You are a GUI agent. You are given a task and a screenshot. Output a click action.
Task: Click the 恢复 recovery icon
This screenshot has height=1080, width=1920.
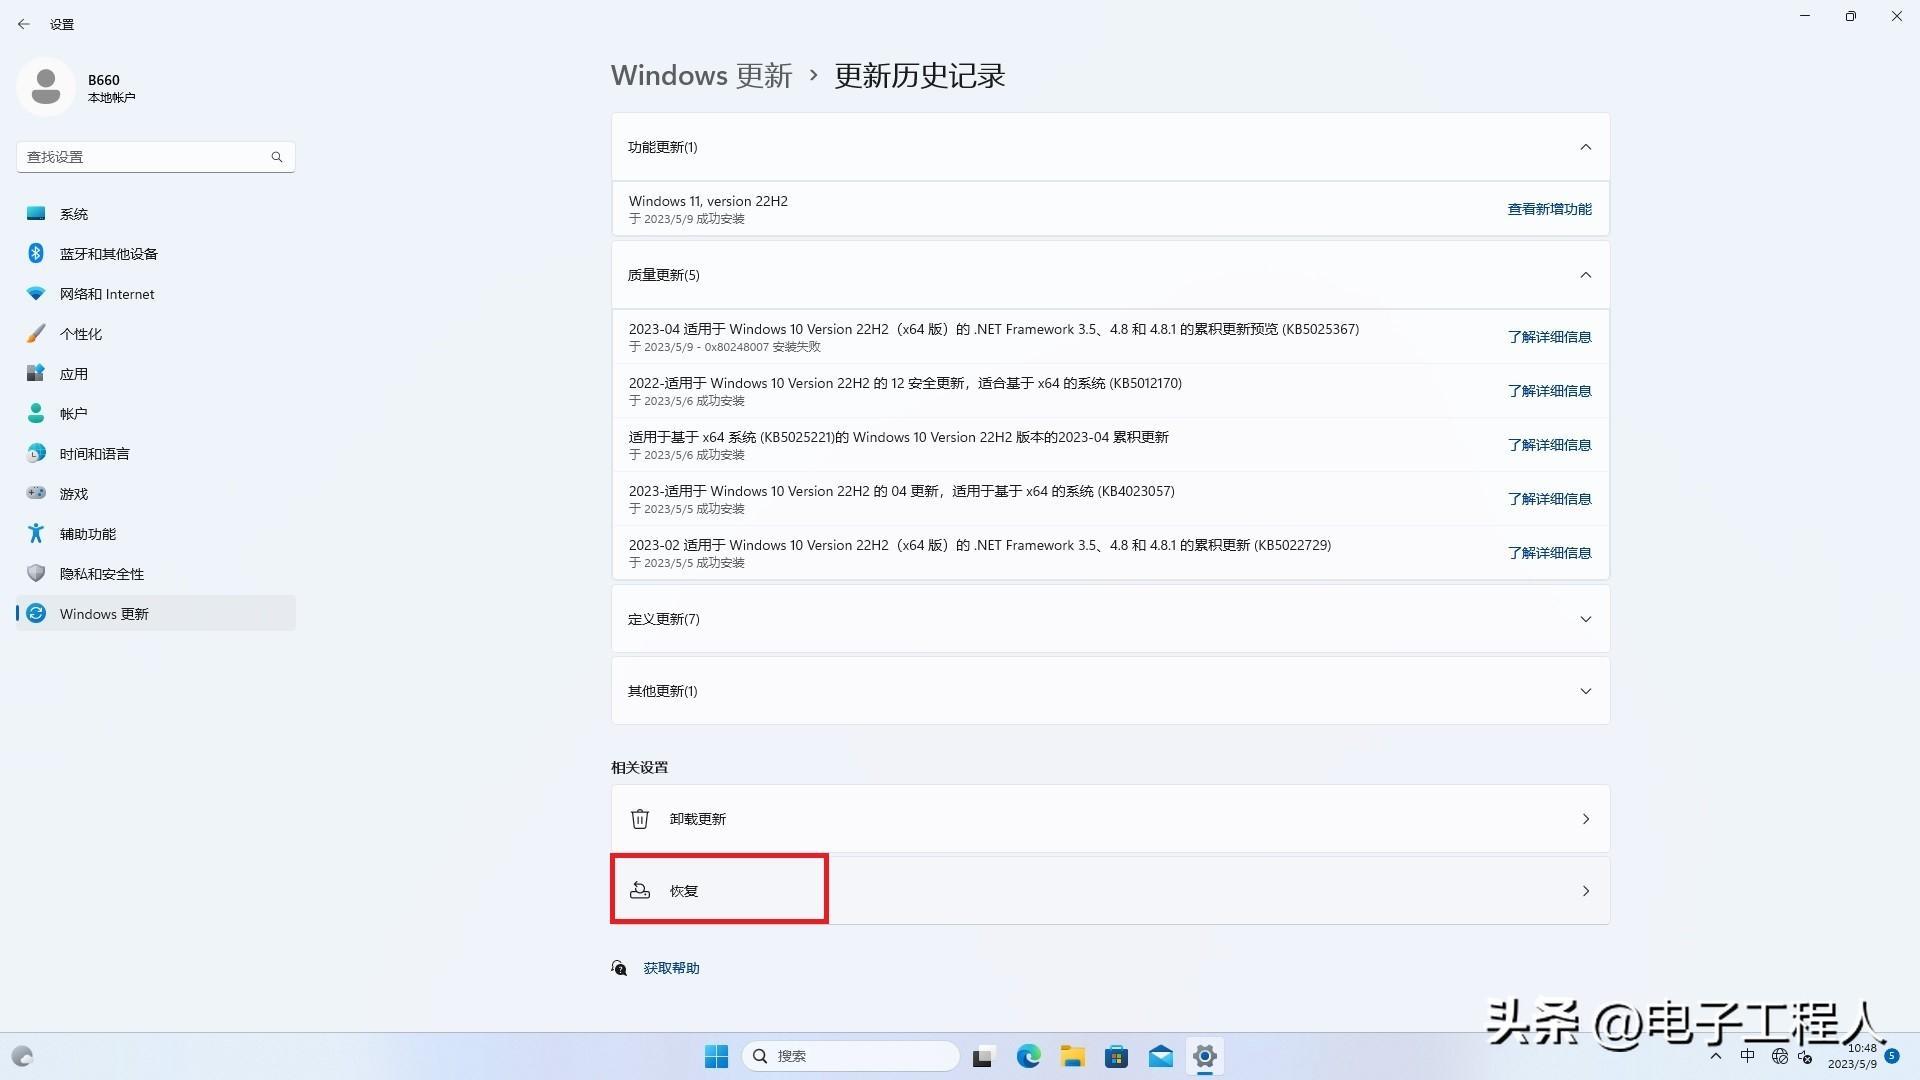(640, 890)
